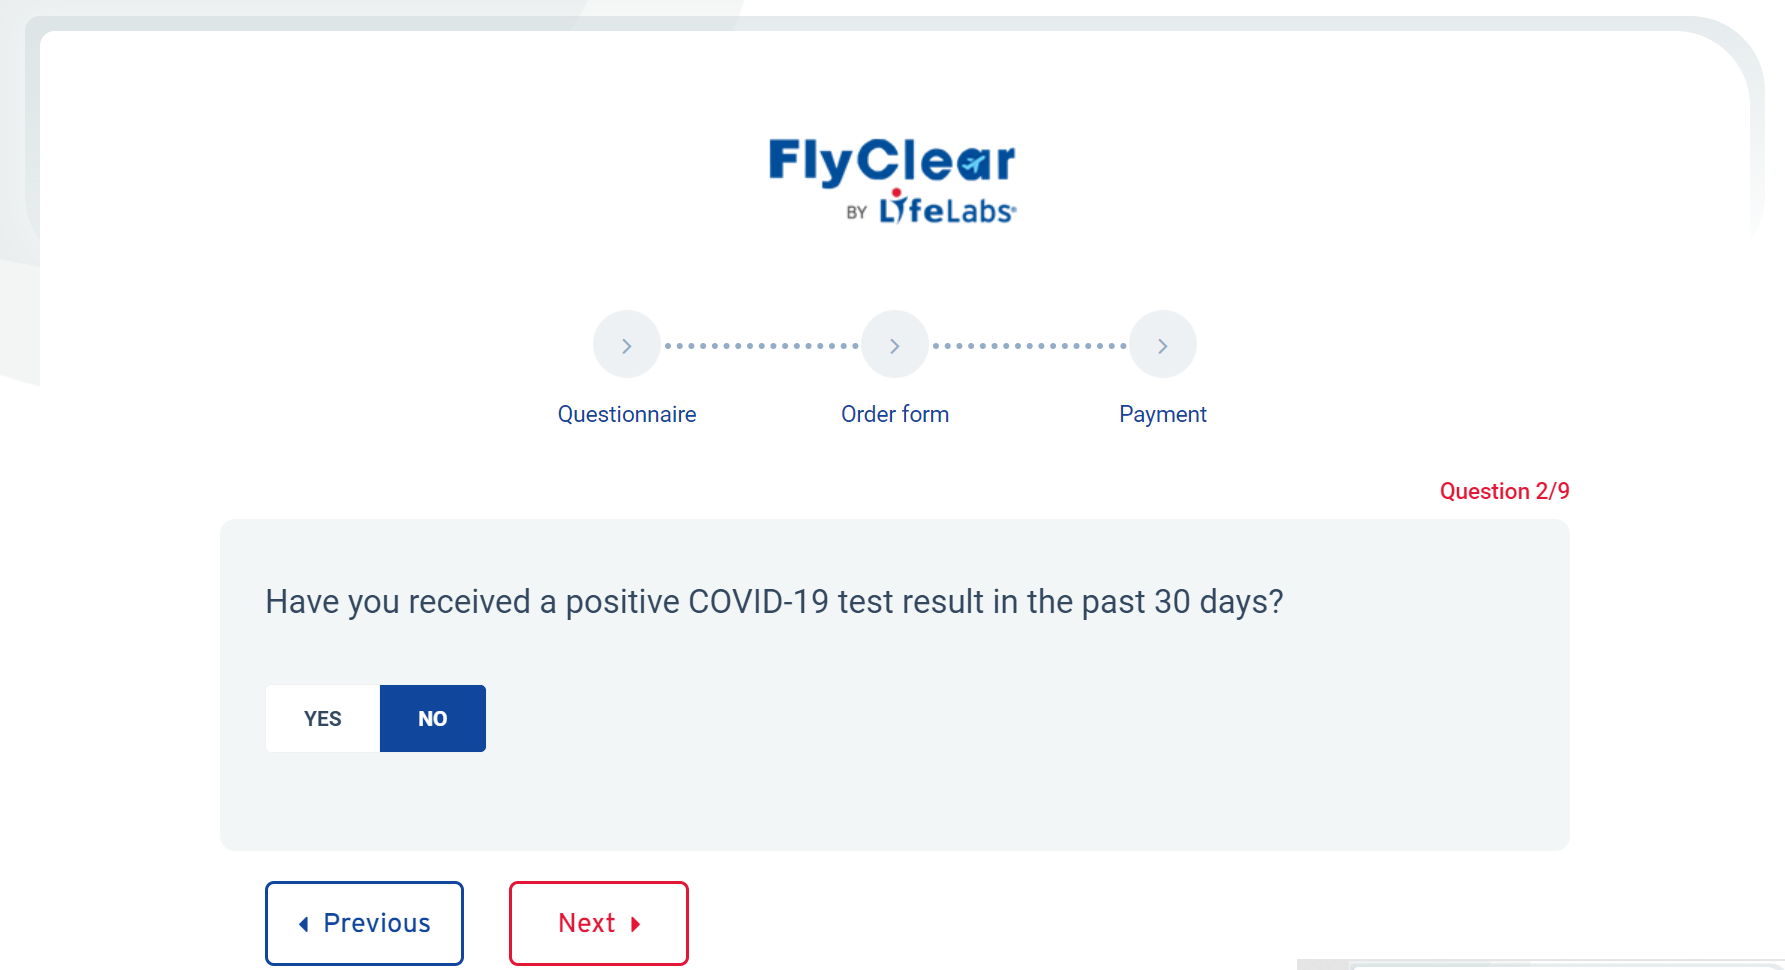Click dotted progress line before Payment
The image size is (1785, 970).
coord(1029,346)
